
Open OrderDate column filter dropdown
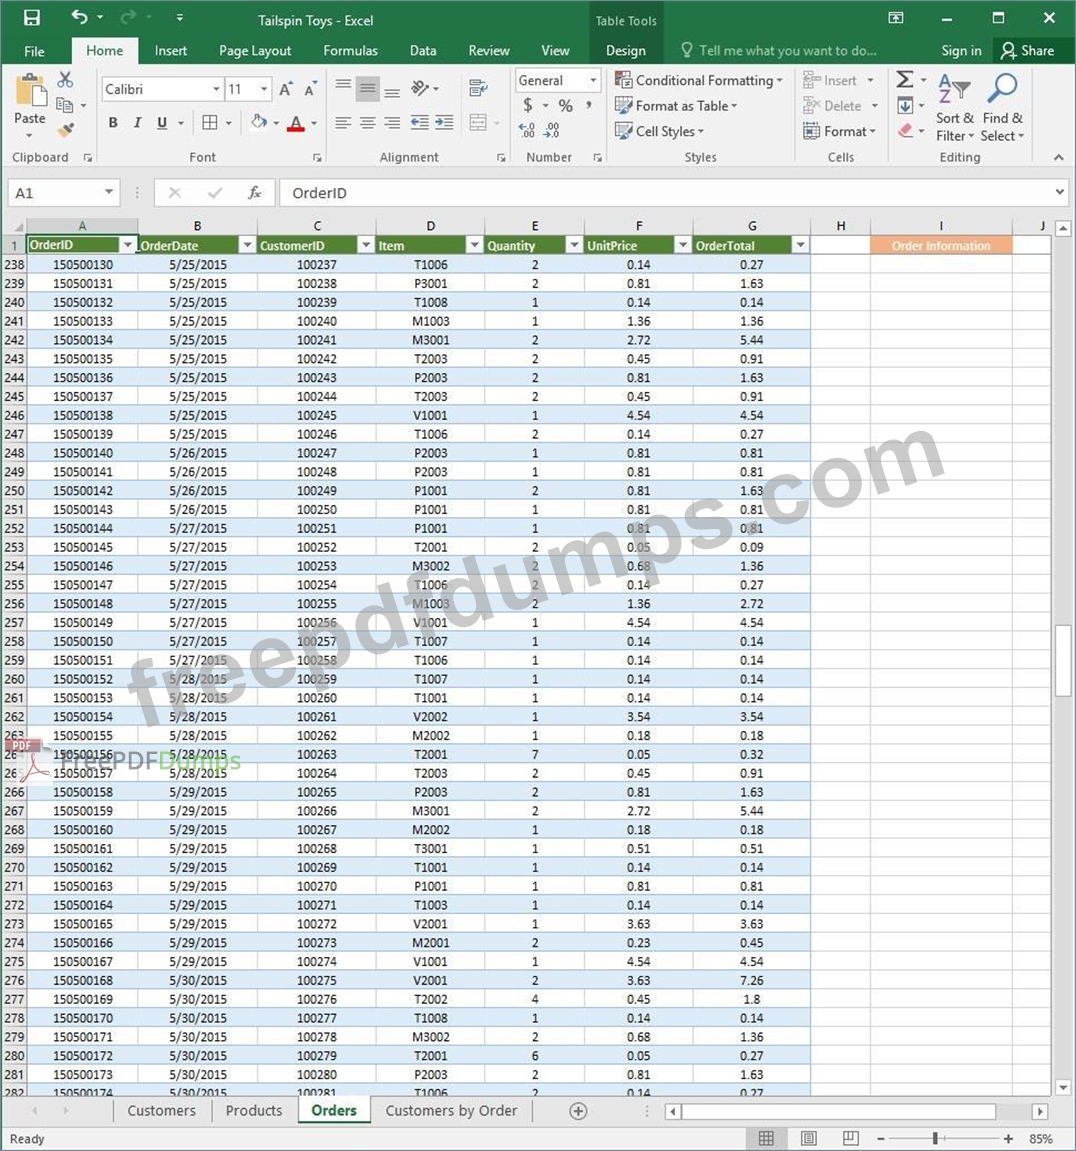247,245
